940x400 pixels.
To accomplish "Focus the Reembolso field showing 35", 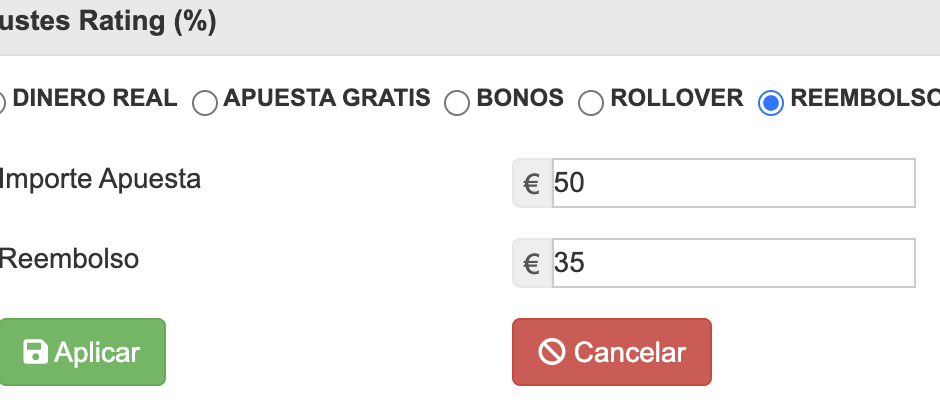I will pos(734,263).
